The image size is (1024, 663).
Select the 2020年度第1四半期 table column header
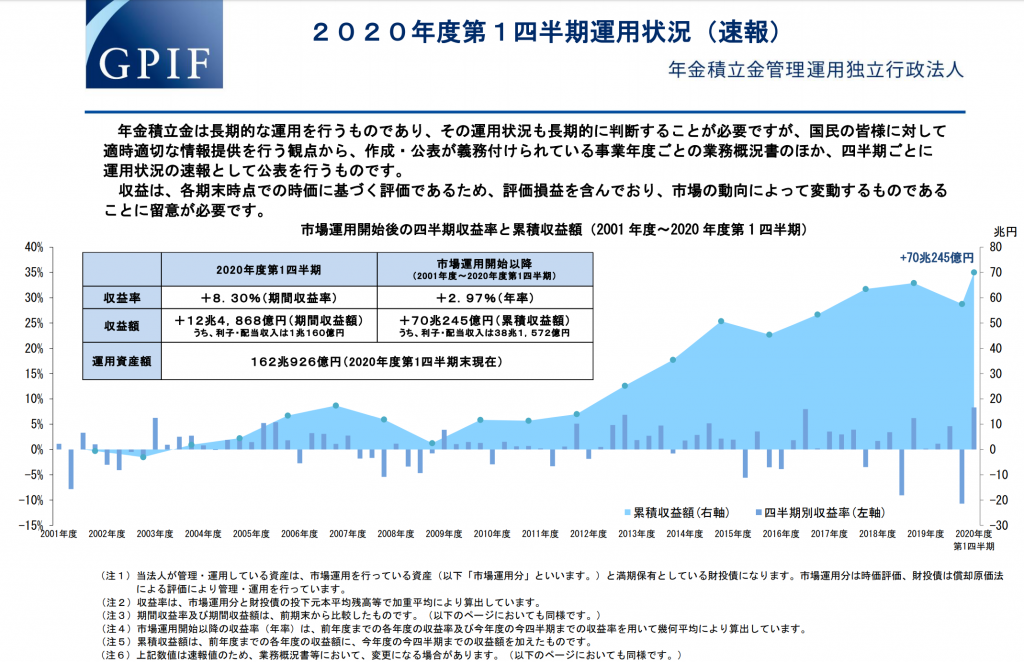click(x=268, y=270)
